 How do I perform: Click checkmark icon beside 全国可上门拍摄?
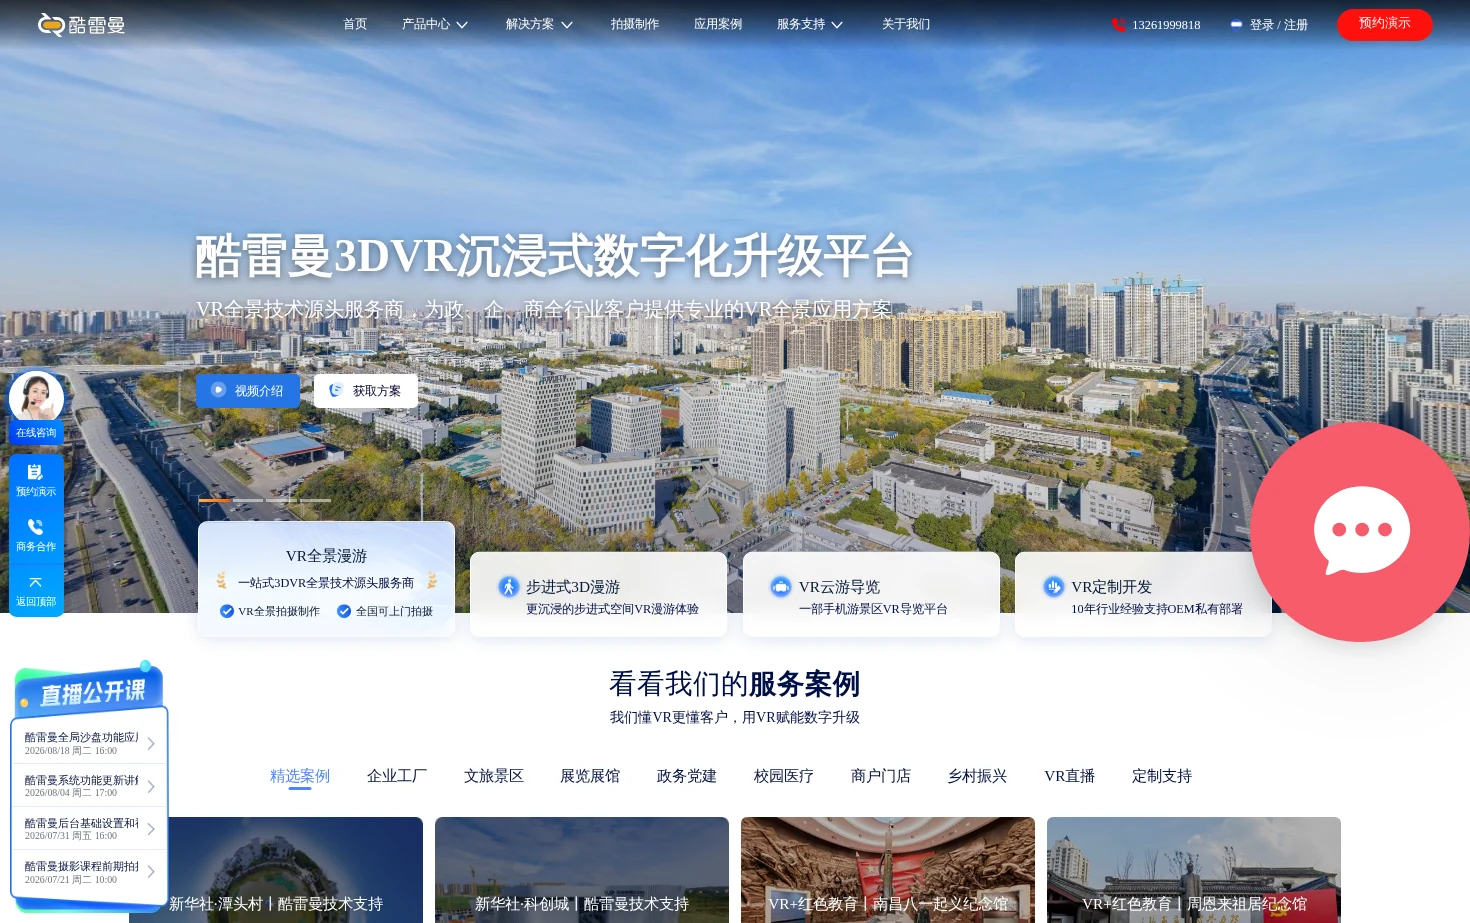[x=344, y=611]
